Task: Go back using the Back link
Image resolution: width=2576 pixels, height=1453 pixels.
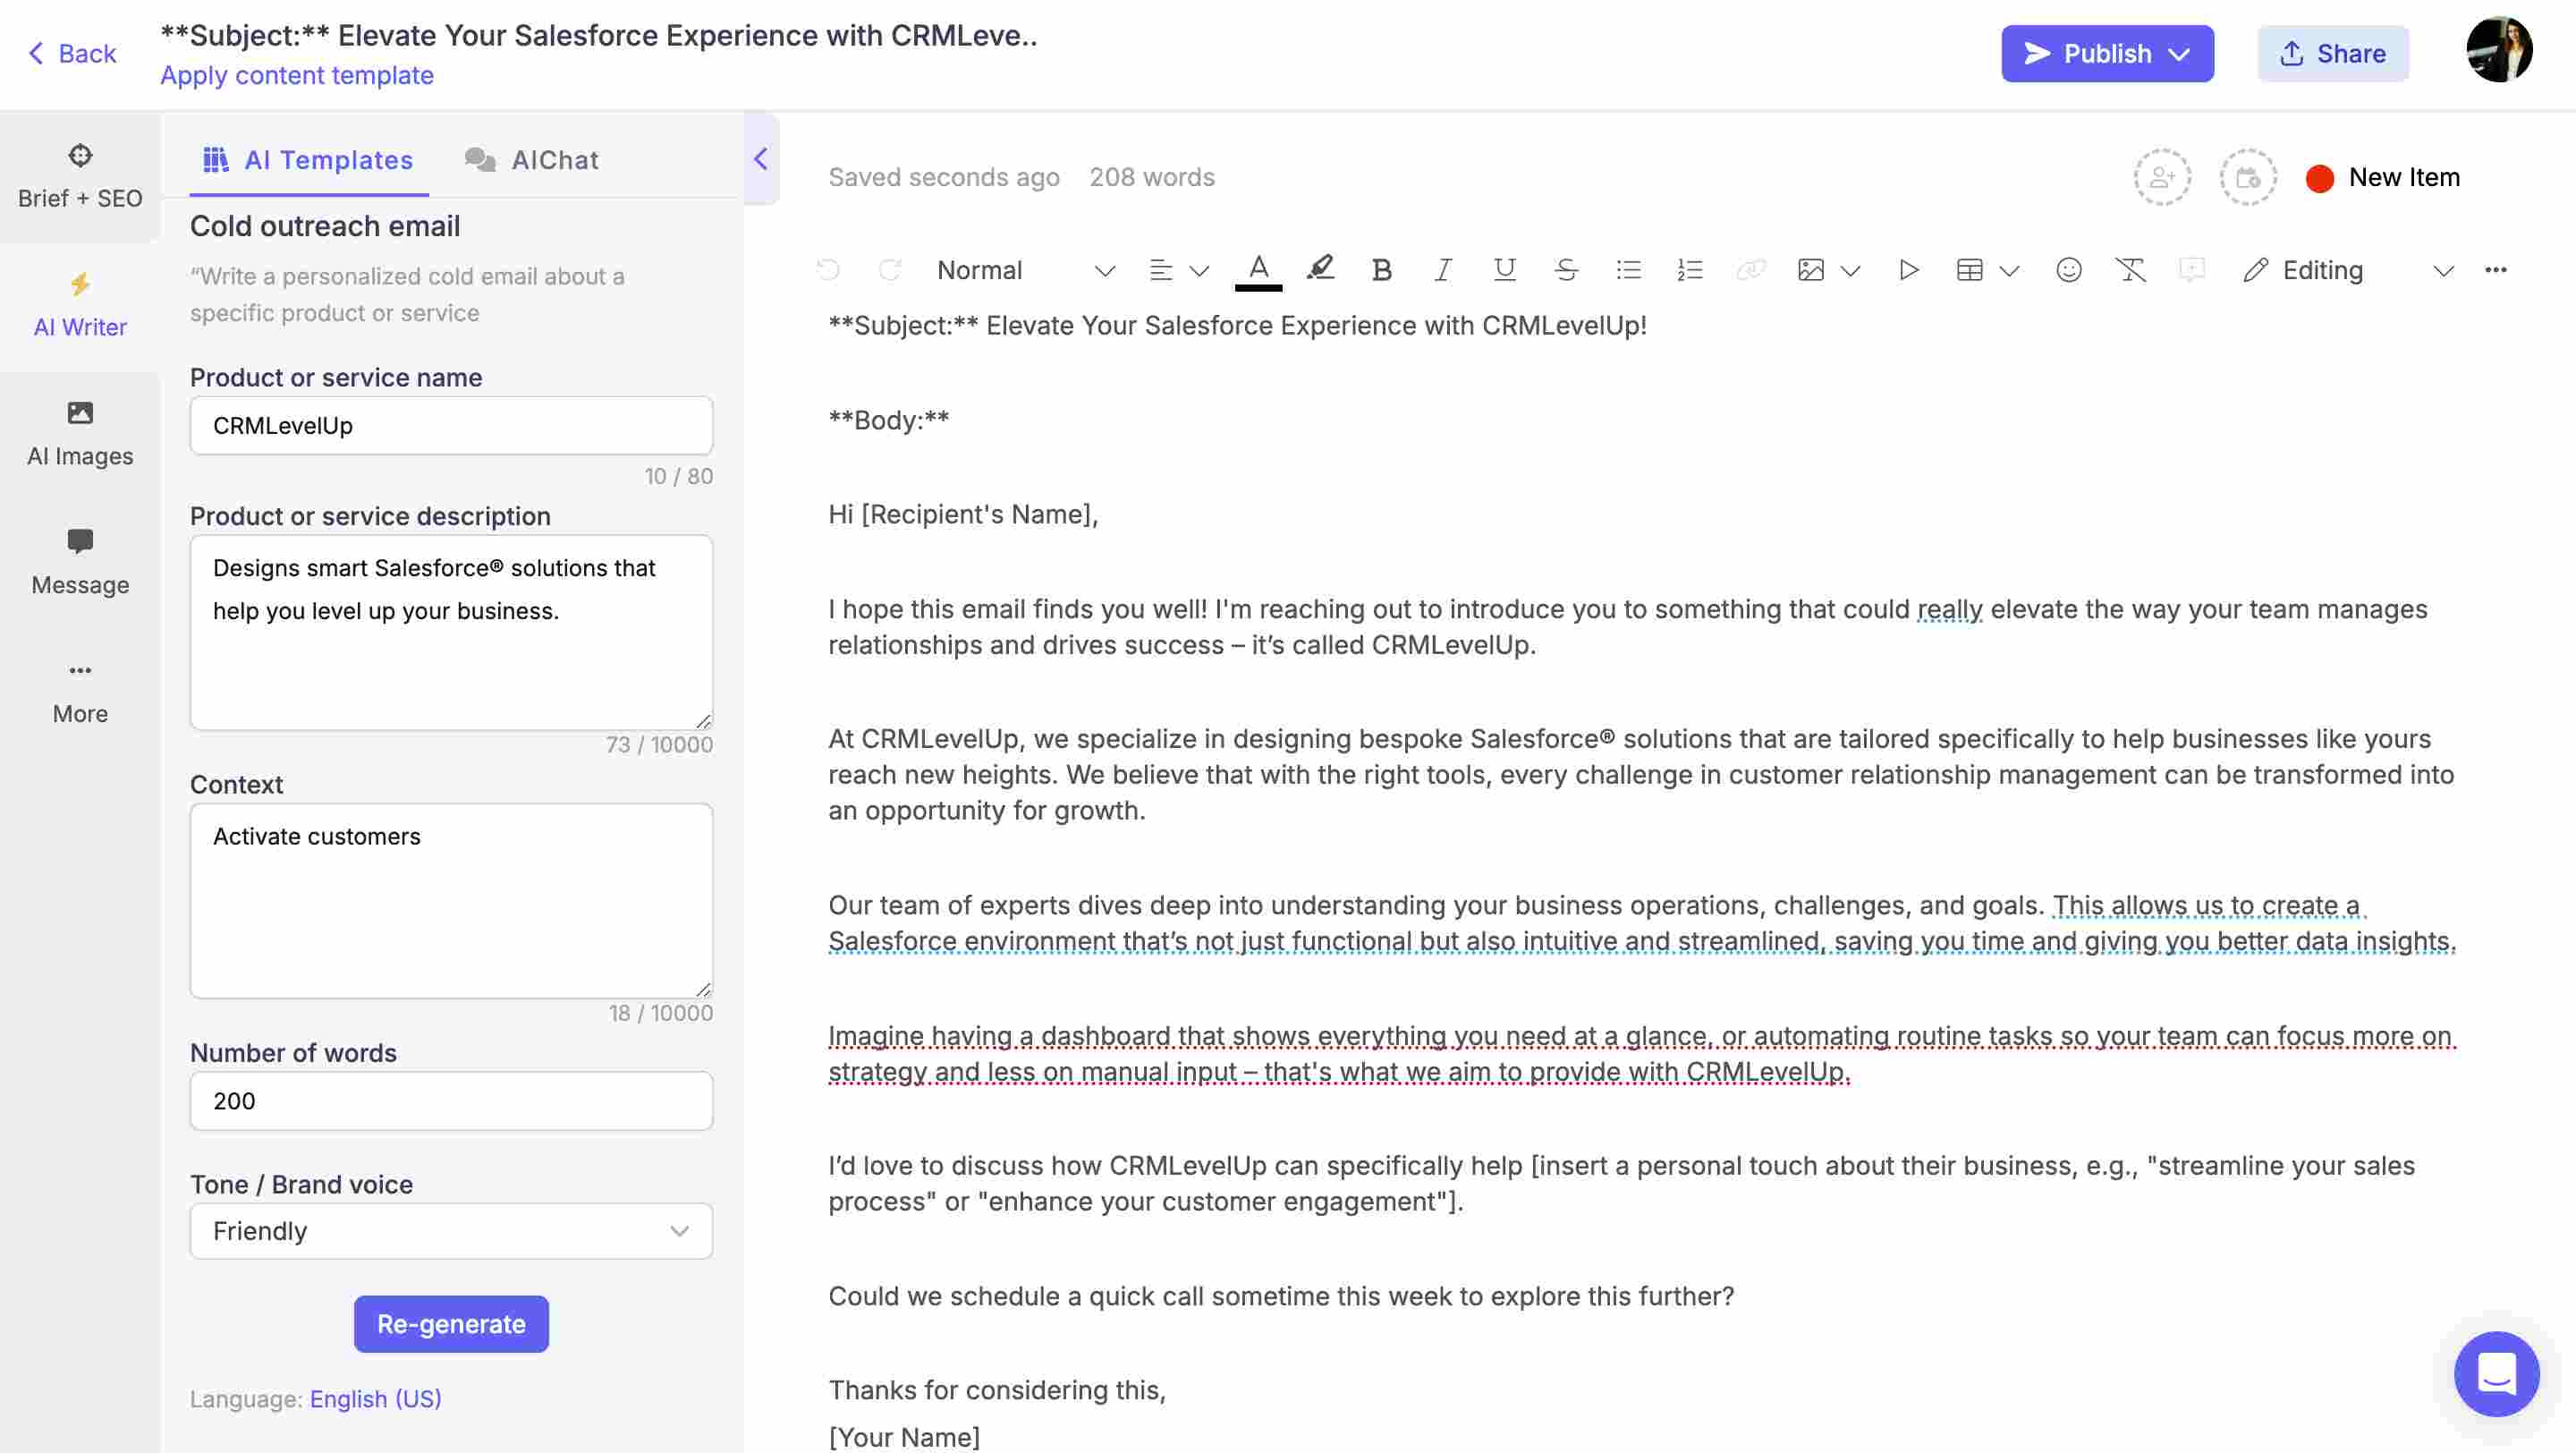Action: click(72, 53)
